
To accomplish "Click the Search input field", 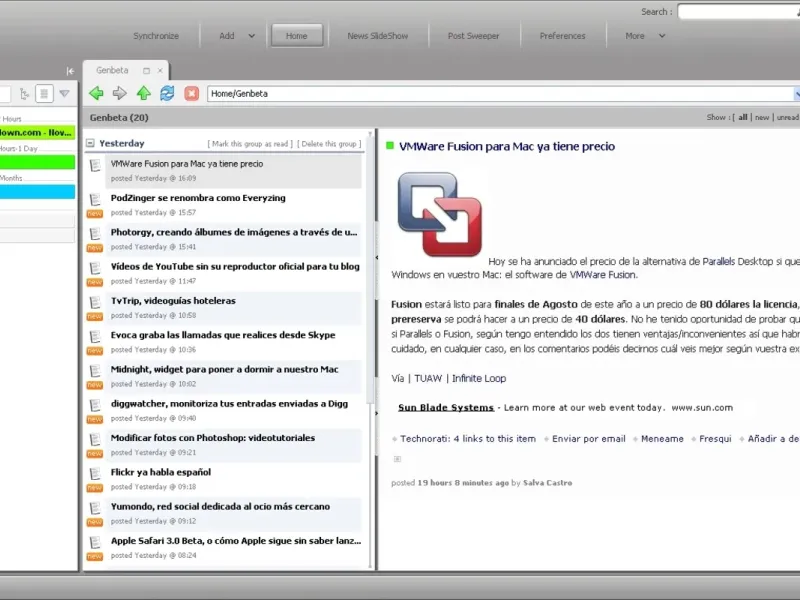I will click(x=739, y=12).
